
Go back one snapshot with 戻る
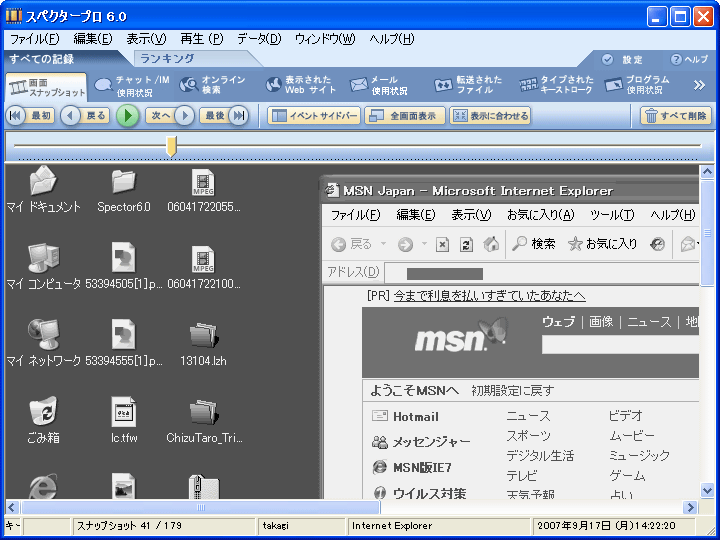point(85,115)
